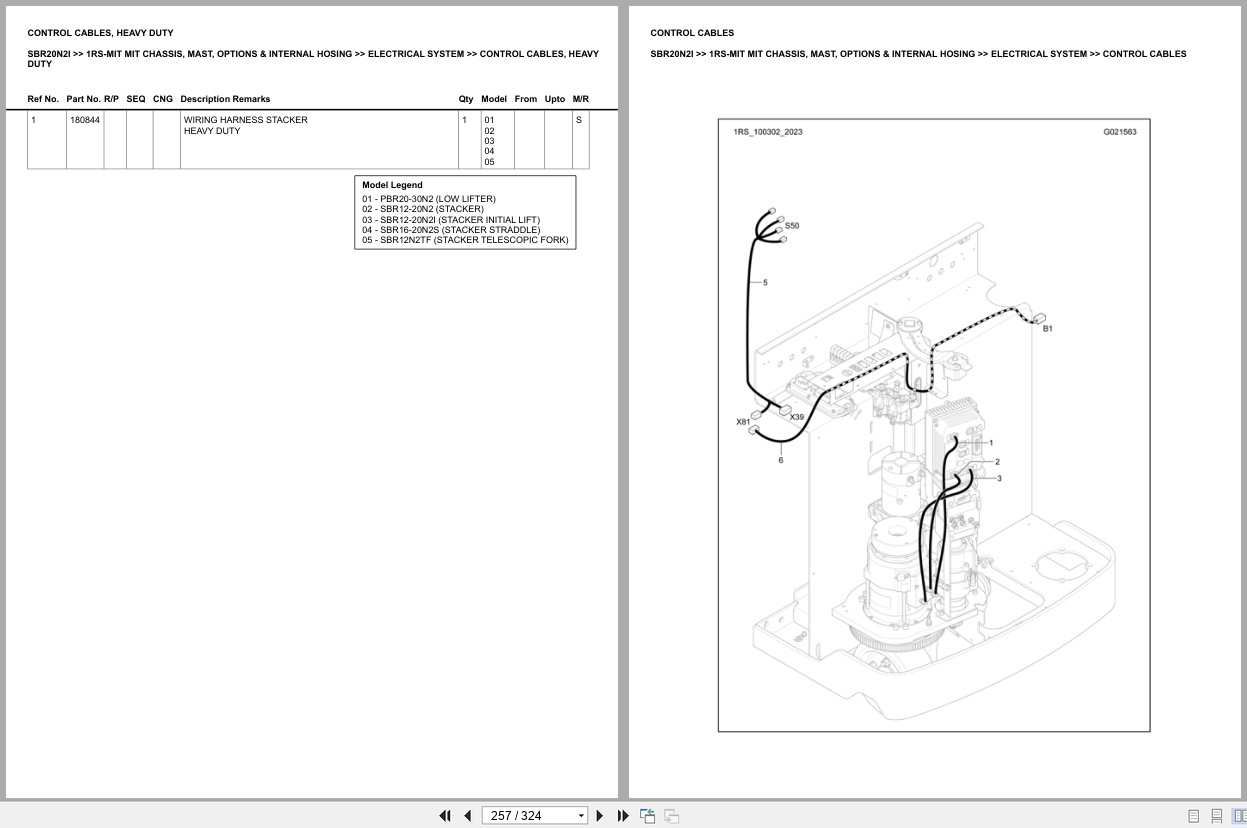The height and width of the screenshot is (828, 1247).
Task: Click the M/R column header
Action: tap(581, 99)
